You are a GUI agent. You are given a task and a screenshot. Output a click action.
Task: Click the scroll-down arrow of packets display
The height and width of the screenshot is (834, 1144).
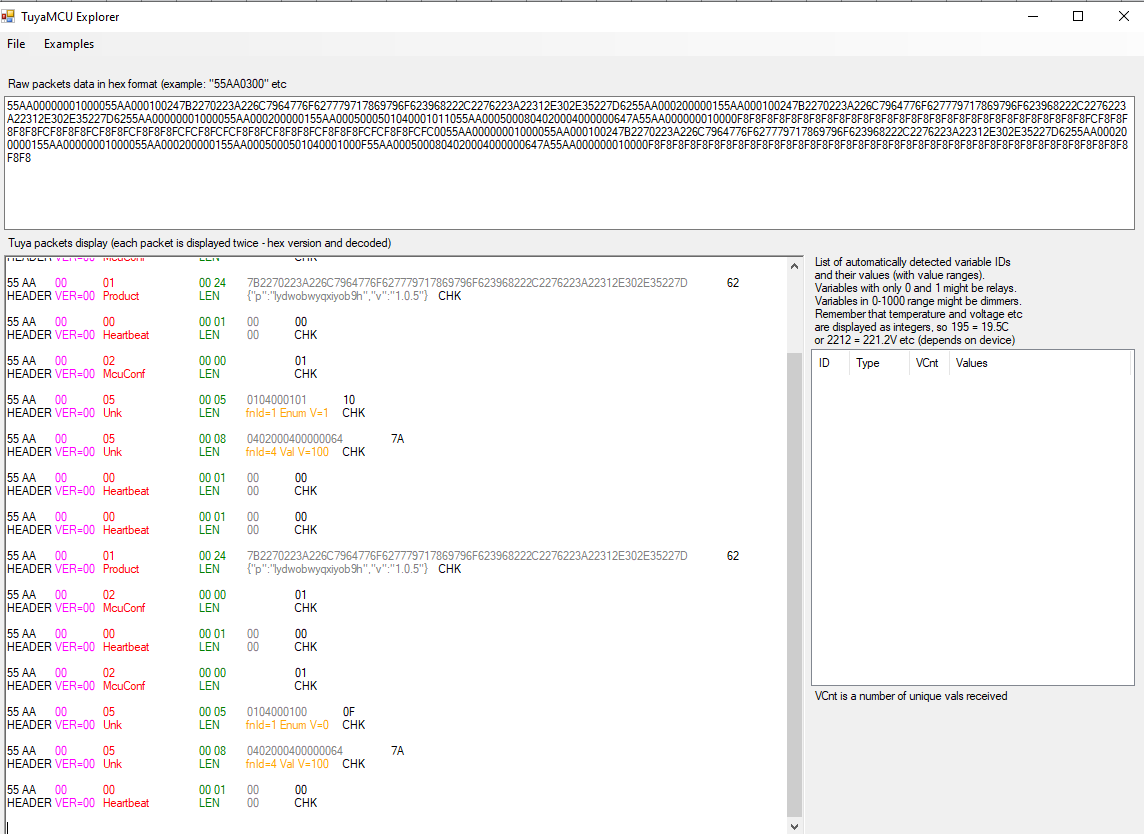(795, 826)
